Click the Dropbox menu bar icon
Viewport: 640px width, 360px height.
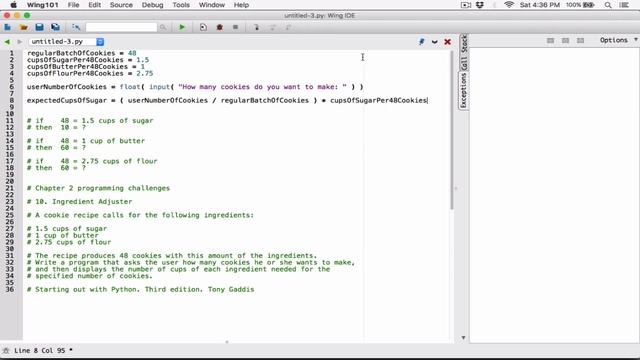point(480,5)
